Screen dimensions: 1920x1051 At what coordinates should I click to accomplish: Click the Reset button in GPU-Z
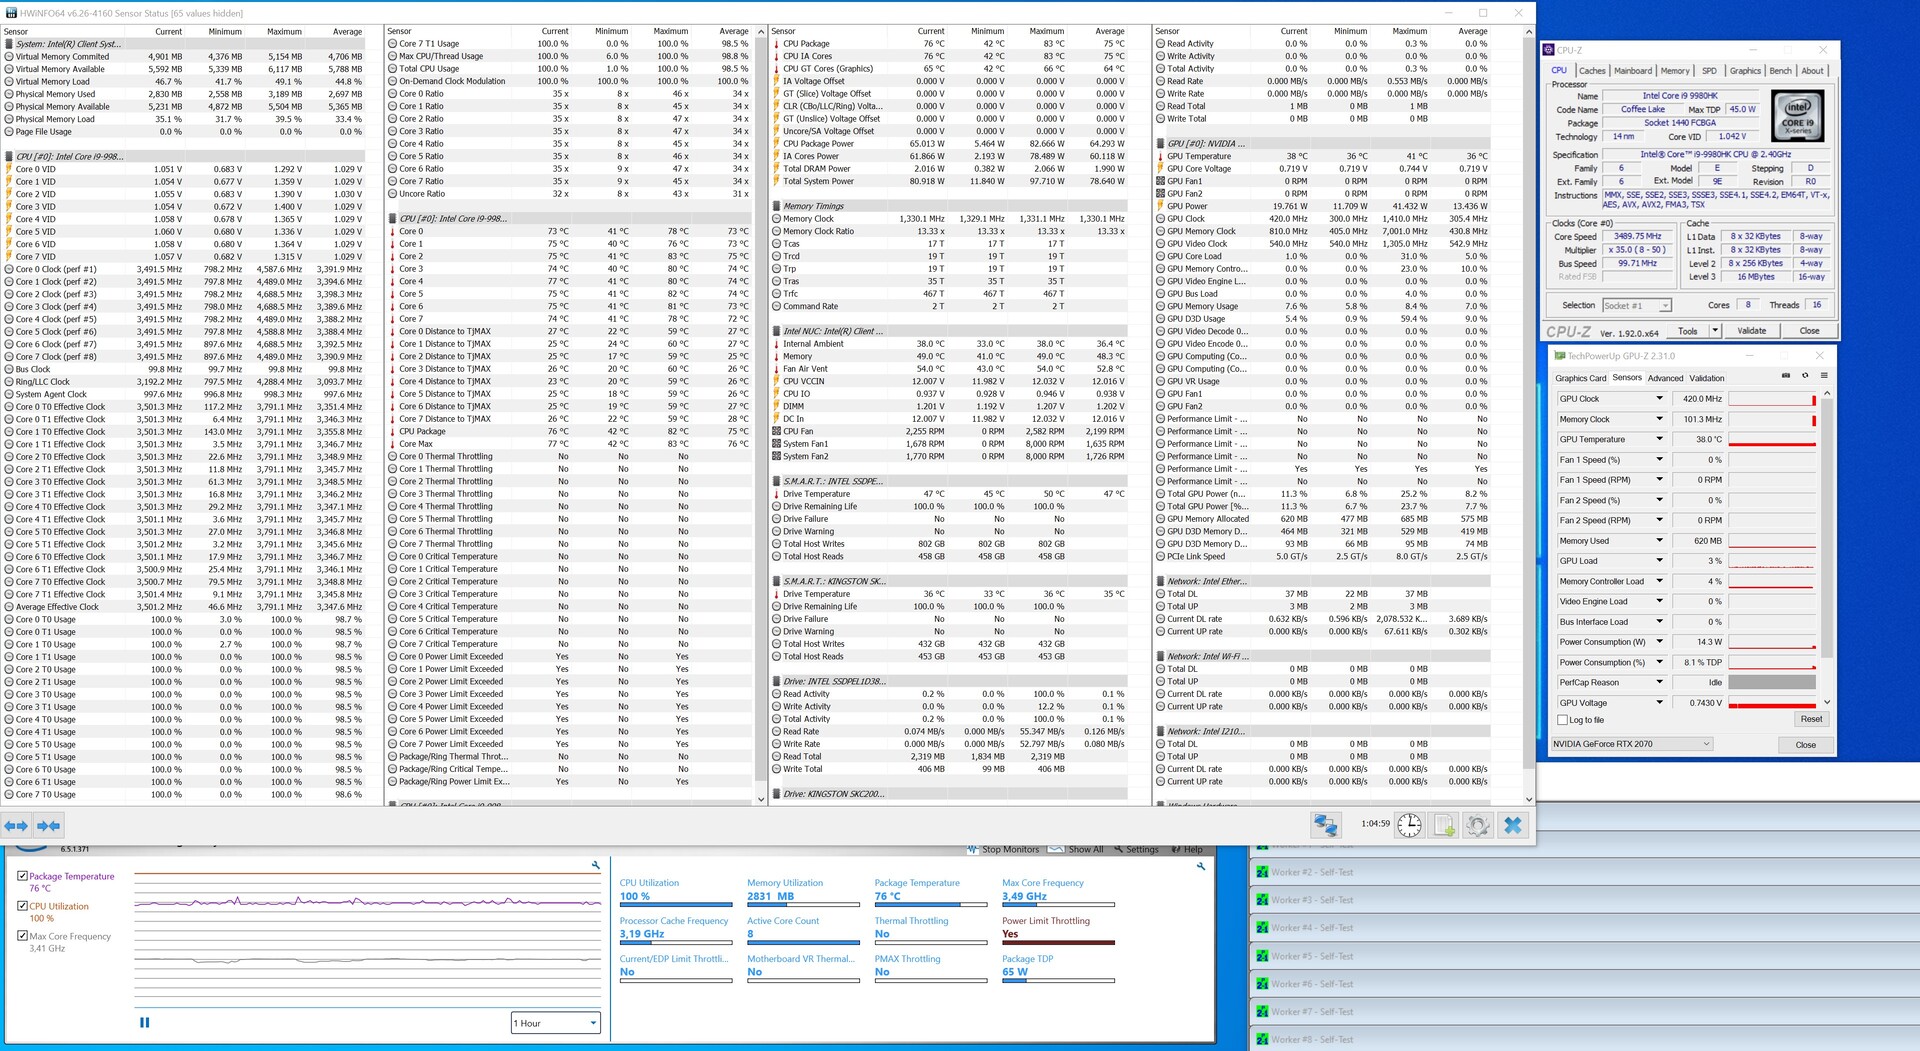tap(1811, 719)
